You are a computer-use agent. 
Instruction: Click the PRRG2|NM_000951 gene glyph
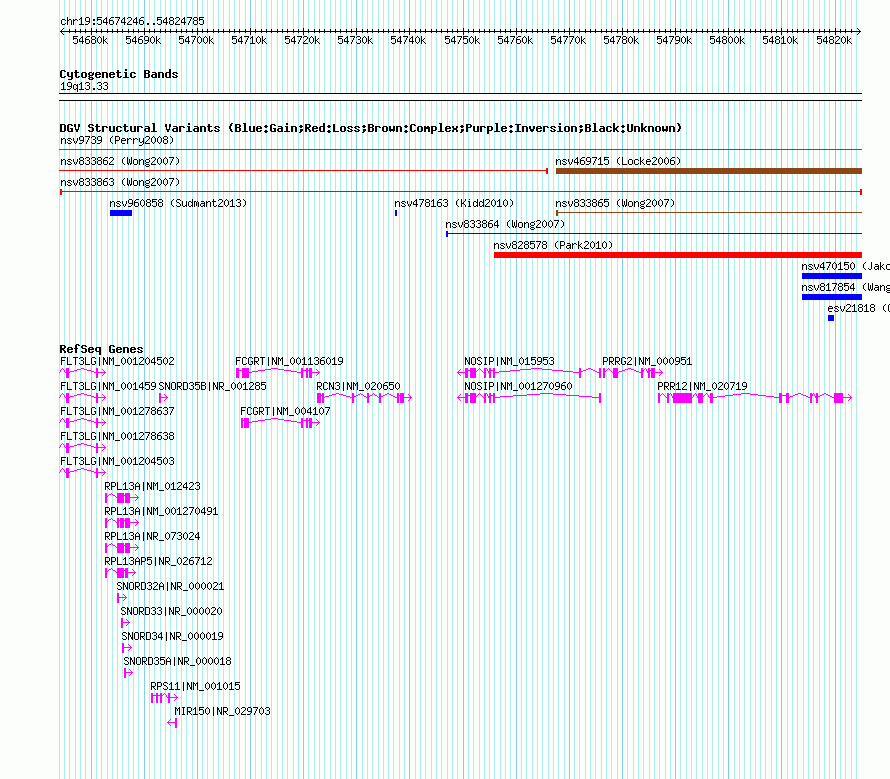click(631, 372)
